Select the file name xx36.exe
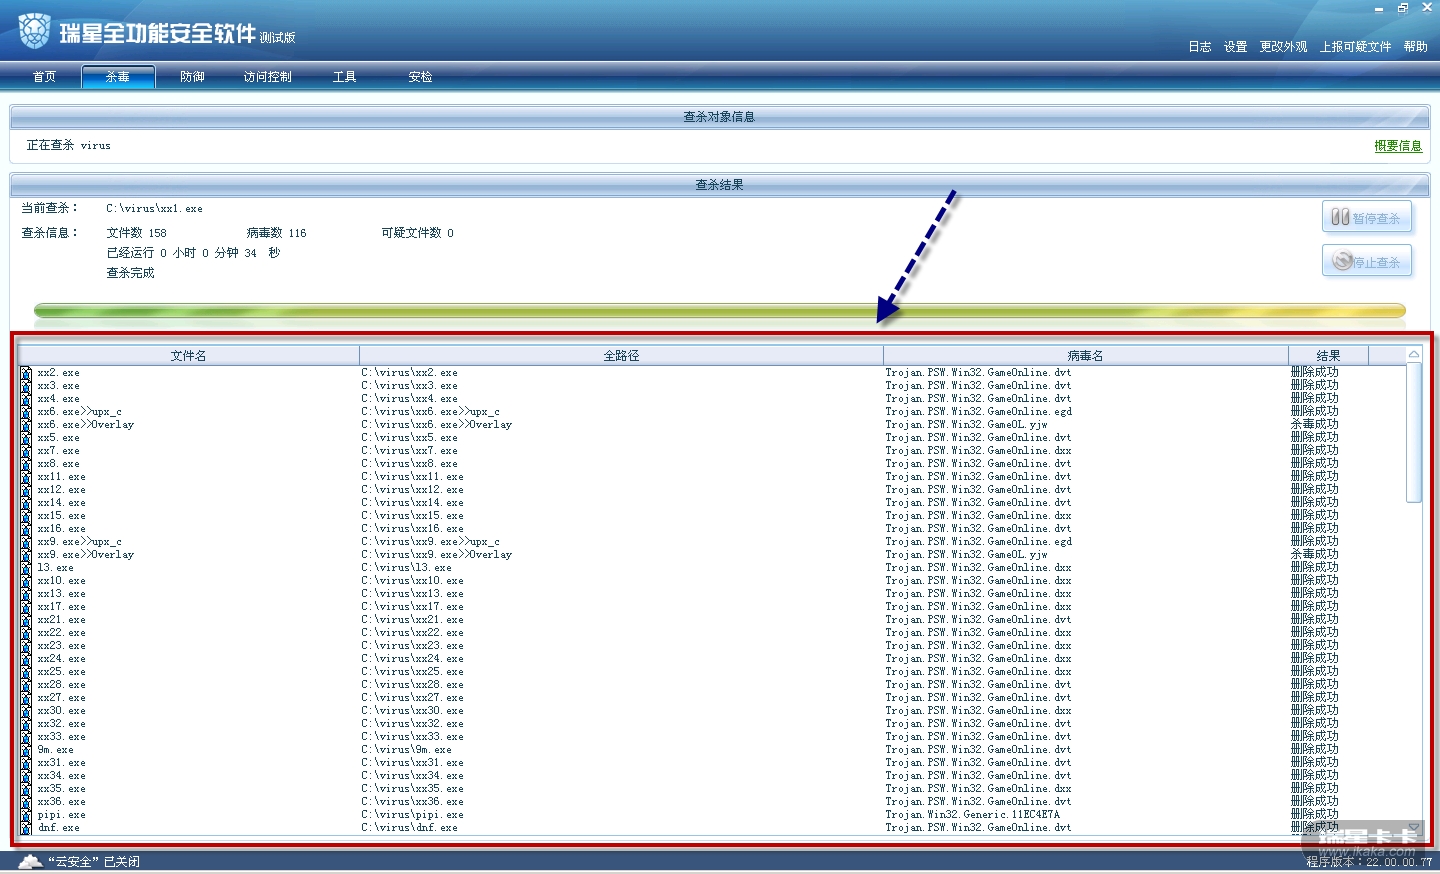1440x874 pixels. coord(62,802)
